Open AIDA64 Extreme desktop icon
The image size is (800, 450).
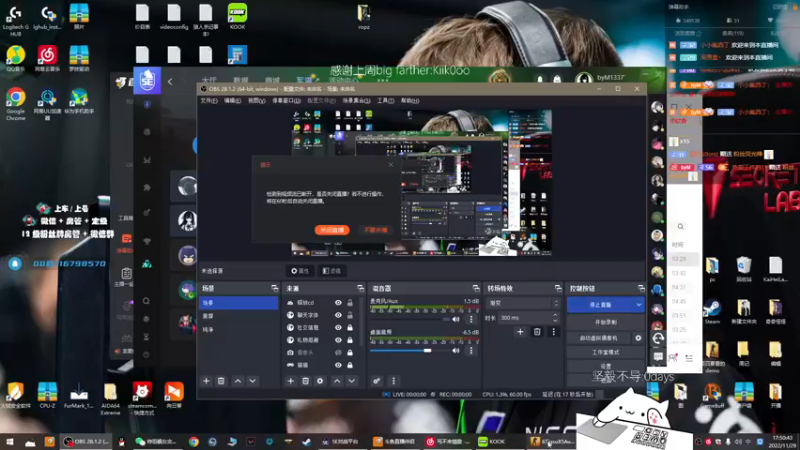click(x=110, y=398)
